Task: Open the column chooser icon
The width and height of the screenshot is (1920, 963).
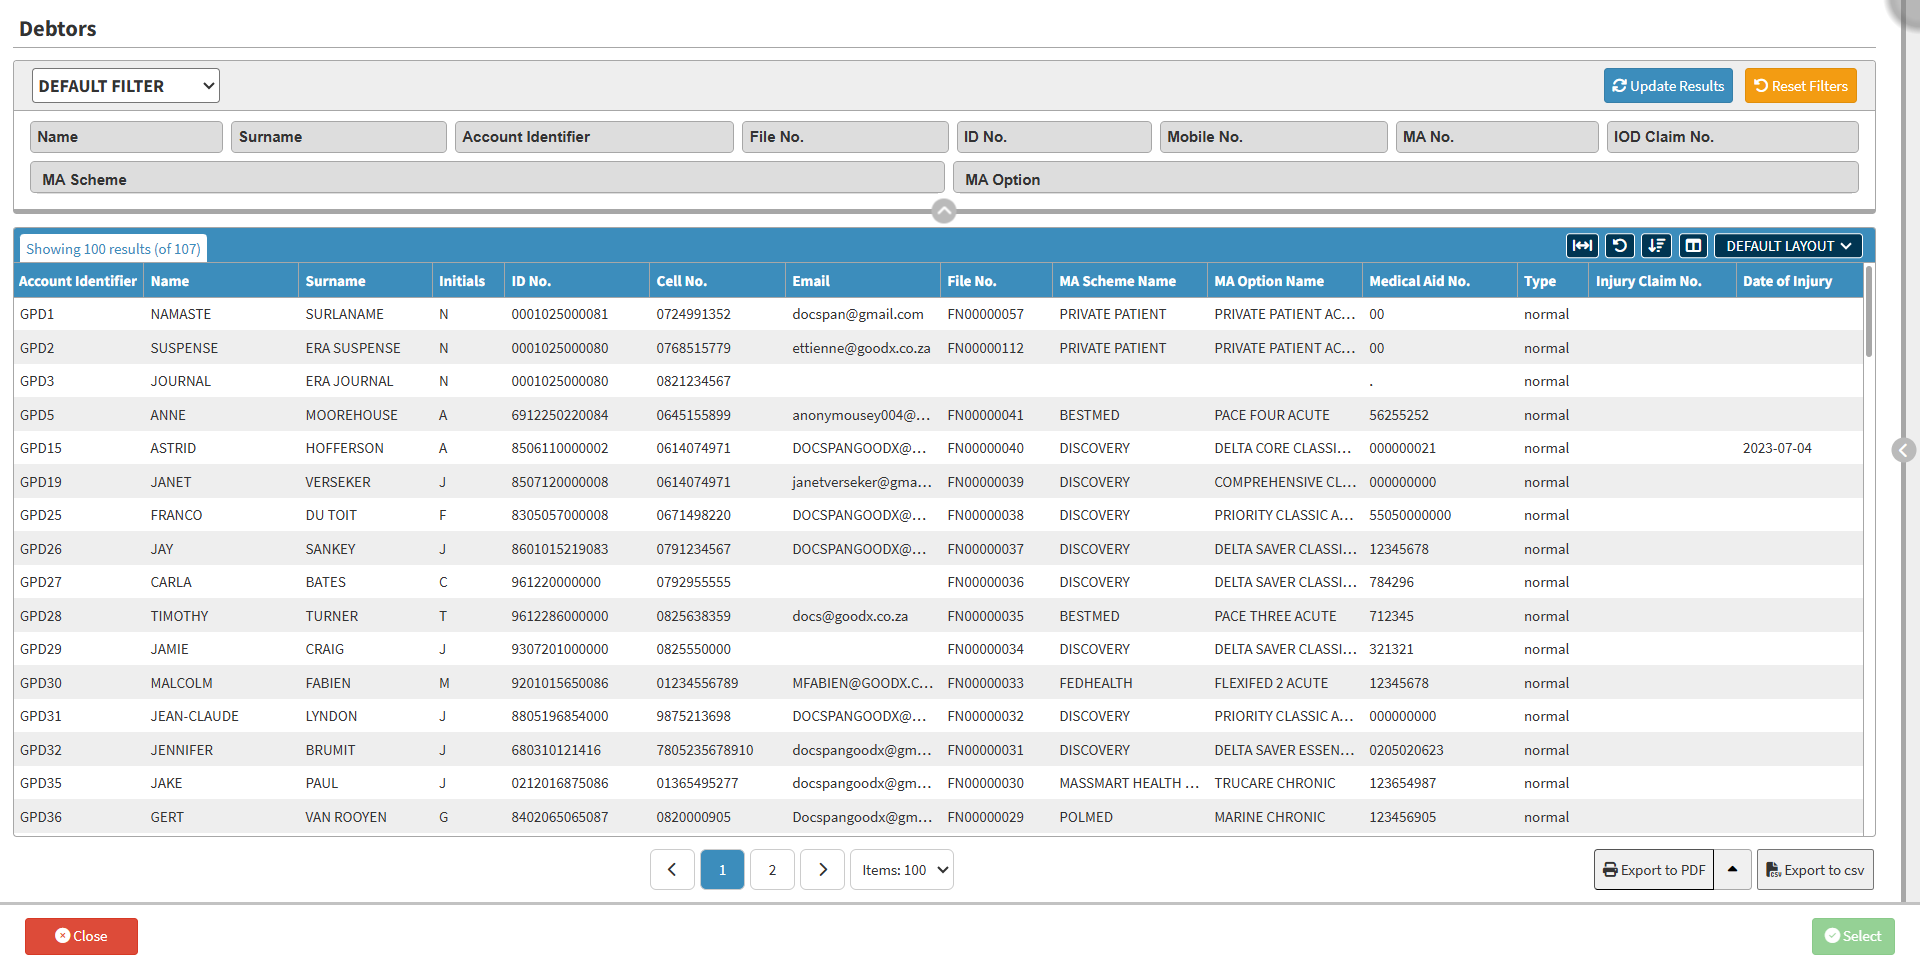Action: (1693, 246)
